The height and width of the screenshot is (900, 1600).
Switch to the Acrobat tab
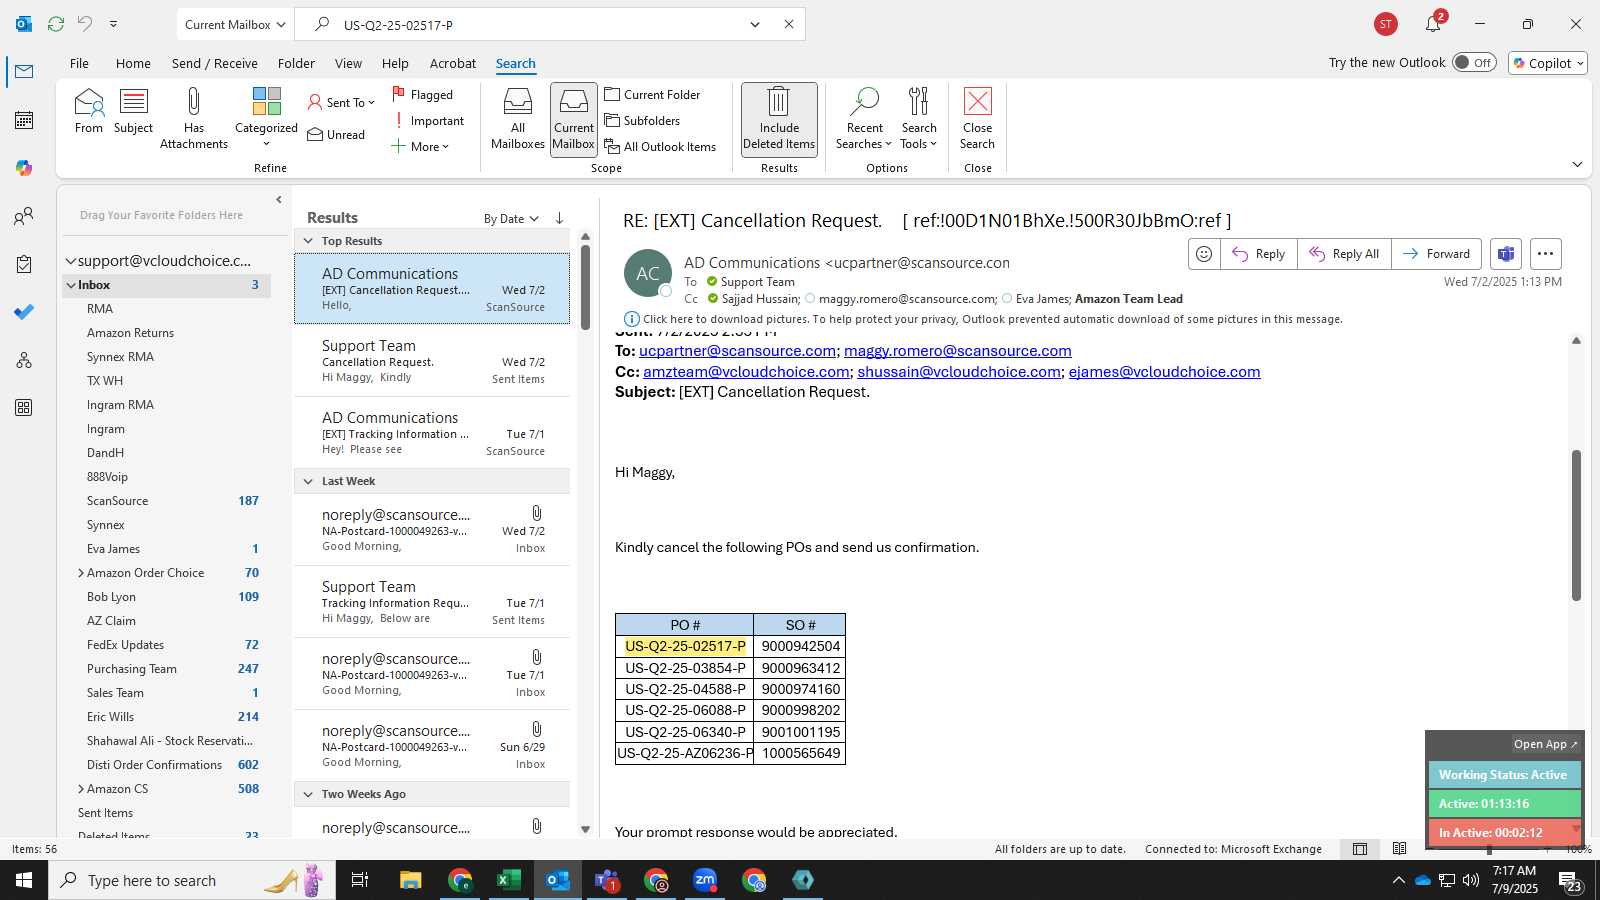point(453,63)
